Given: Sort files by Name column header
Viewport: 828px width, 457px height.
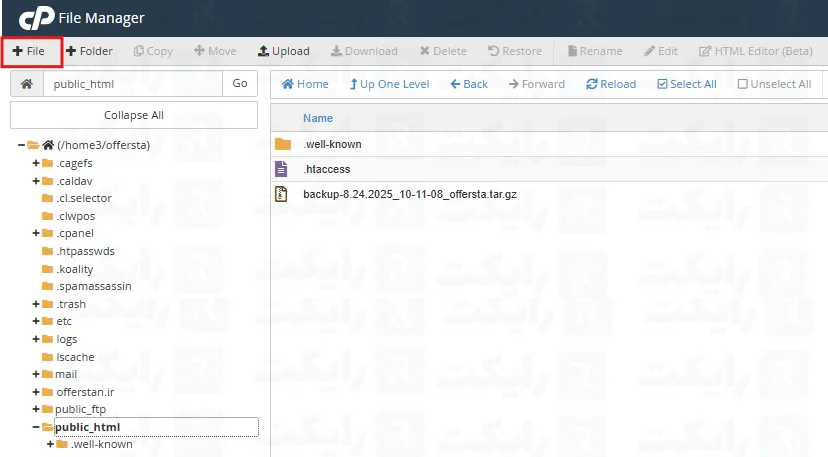Looking at the screenshot, I should pyautogui.click(x=318, y=118).
